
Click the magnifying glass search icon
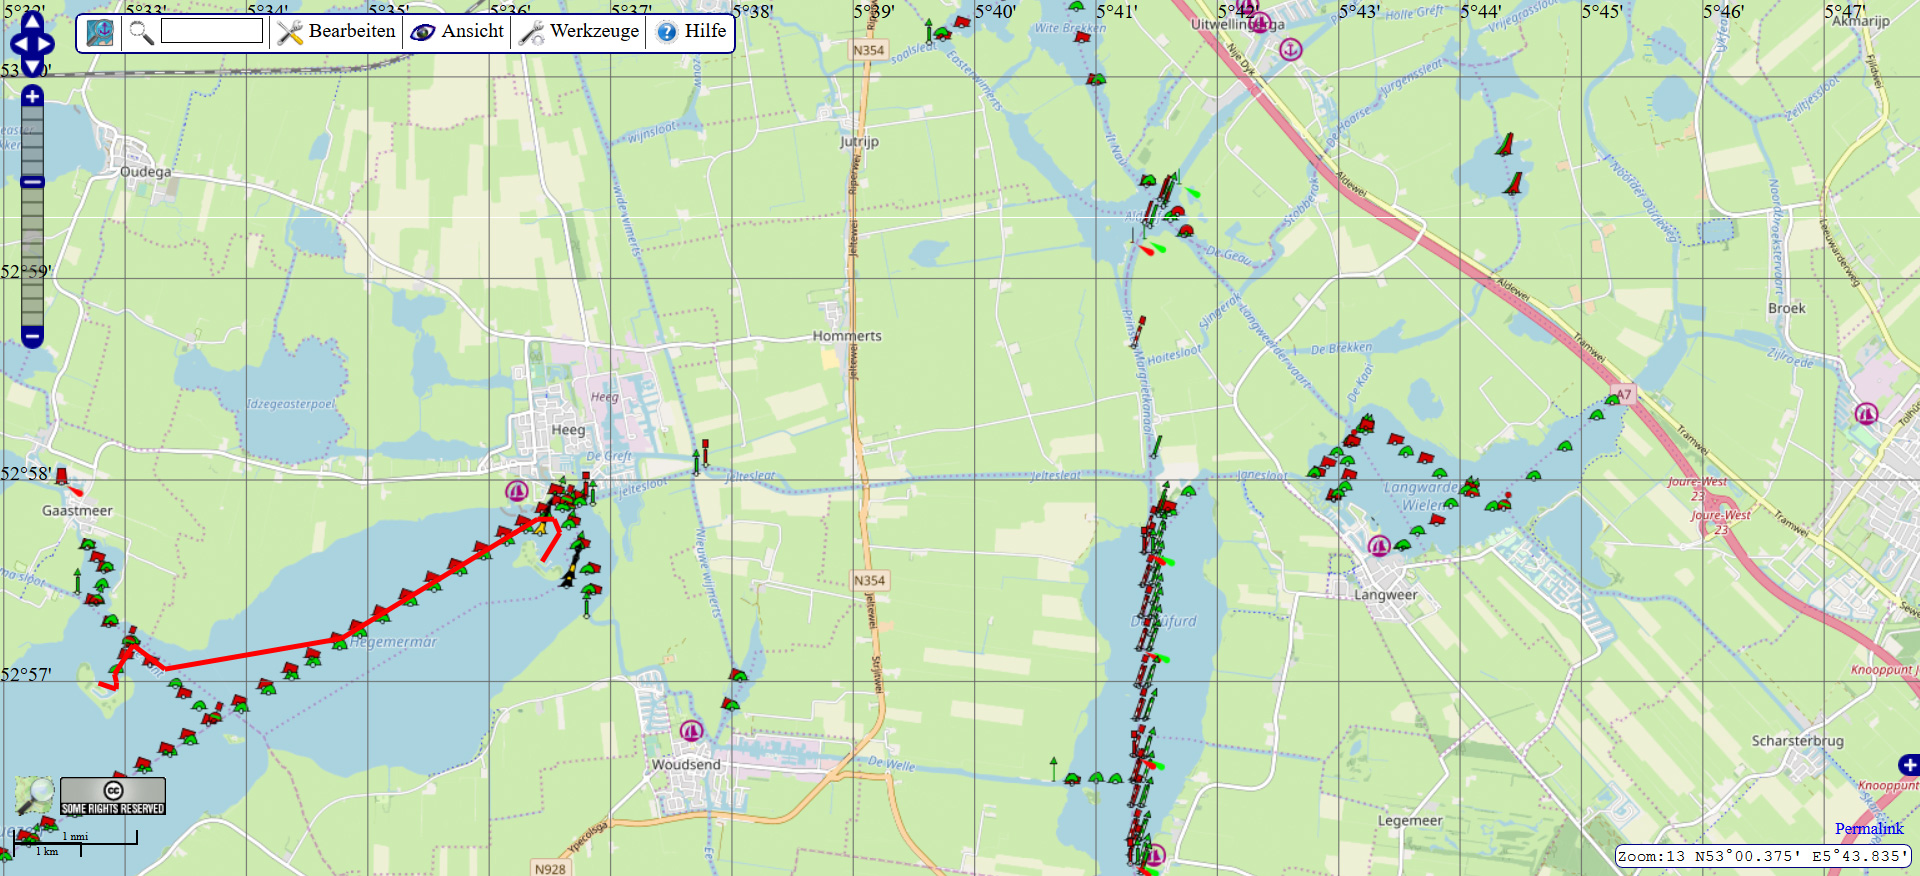pos(141,33)
